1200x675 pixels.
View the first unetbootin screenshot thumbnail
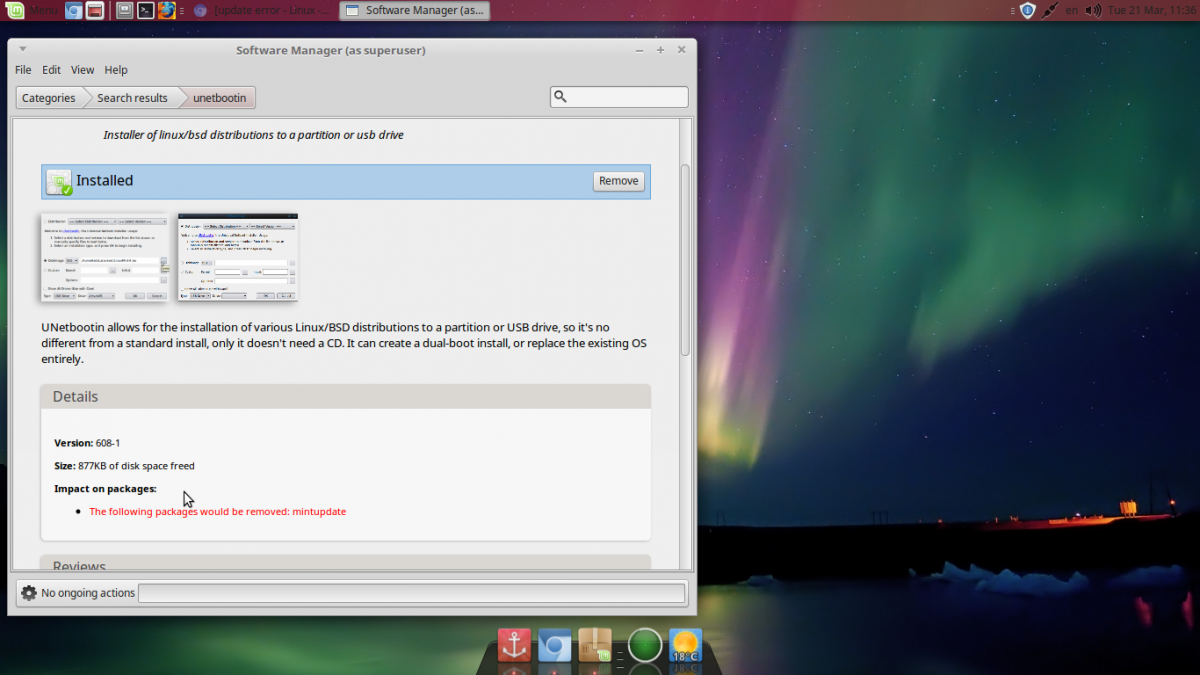(104, 257)
